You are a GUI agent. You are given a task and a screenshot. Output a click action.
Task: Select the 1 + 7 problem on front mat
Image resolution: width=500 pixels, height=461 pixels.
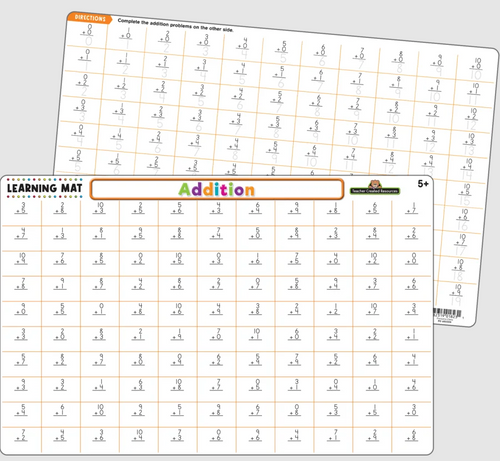412,208
